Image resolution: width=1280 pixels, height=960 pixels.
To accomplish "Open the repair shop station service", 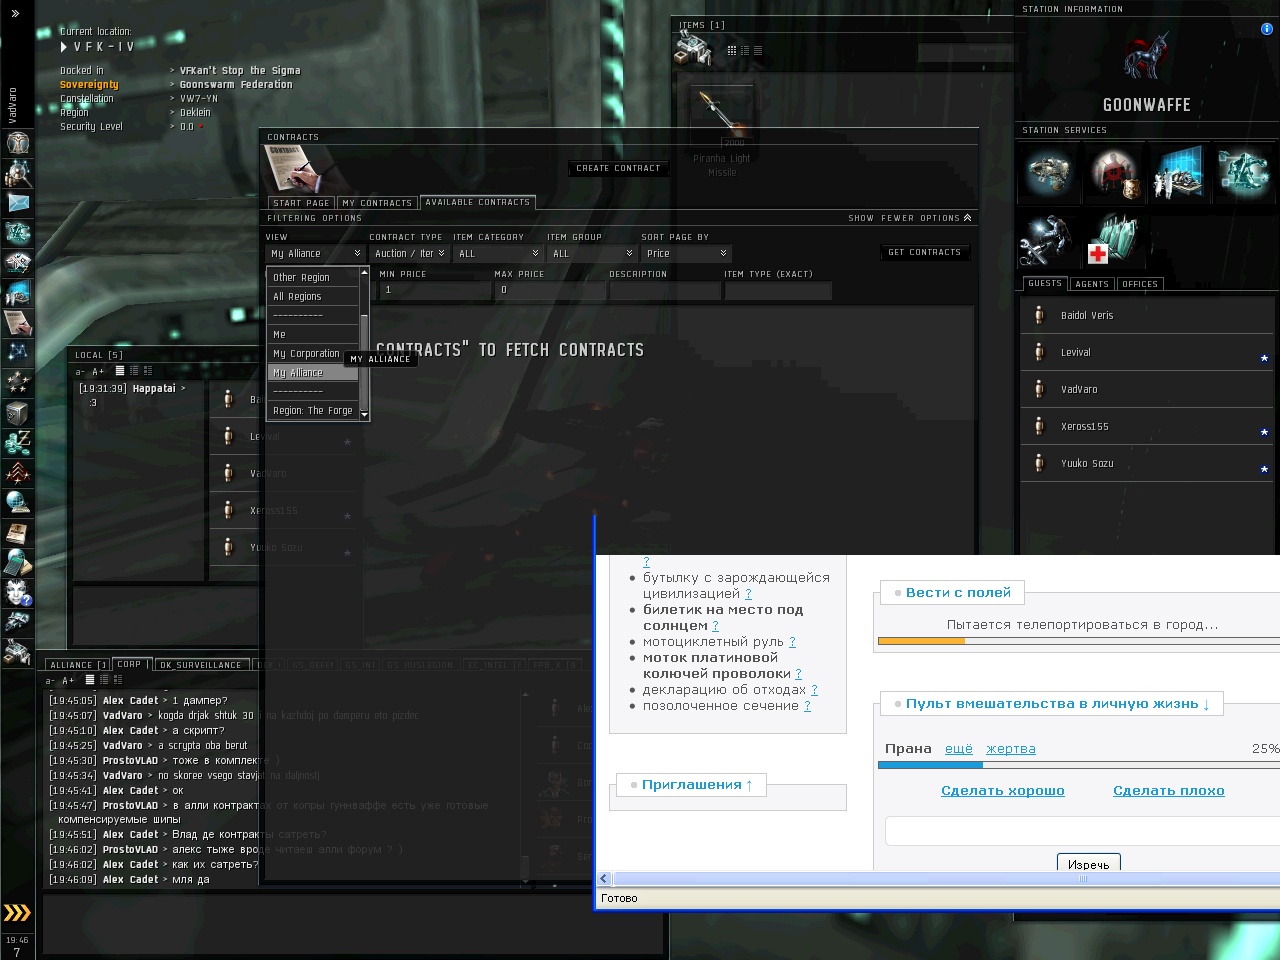I will point(1049,240).
